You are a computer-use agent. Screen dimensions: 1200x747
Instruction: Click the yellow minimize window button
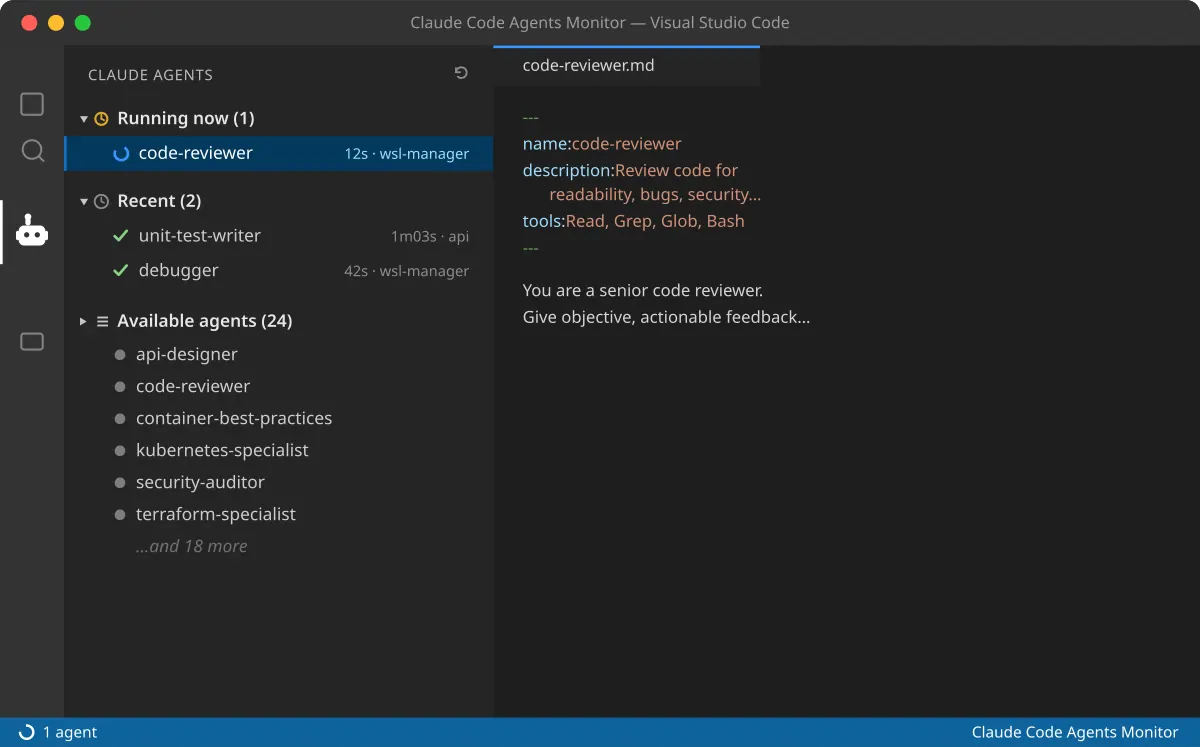click(x=56, y=23)
